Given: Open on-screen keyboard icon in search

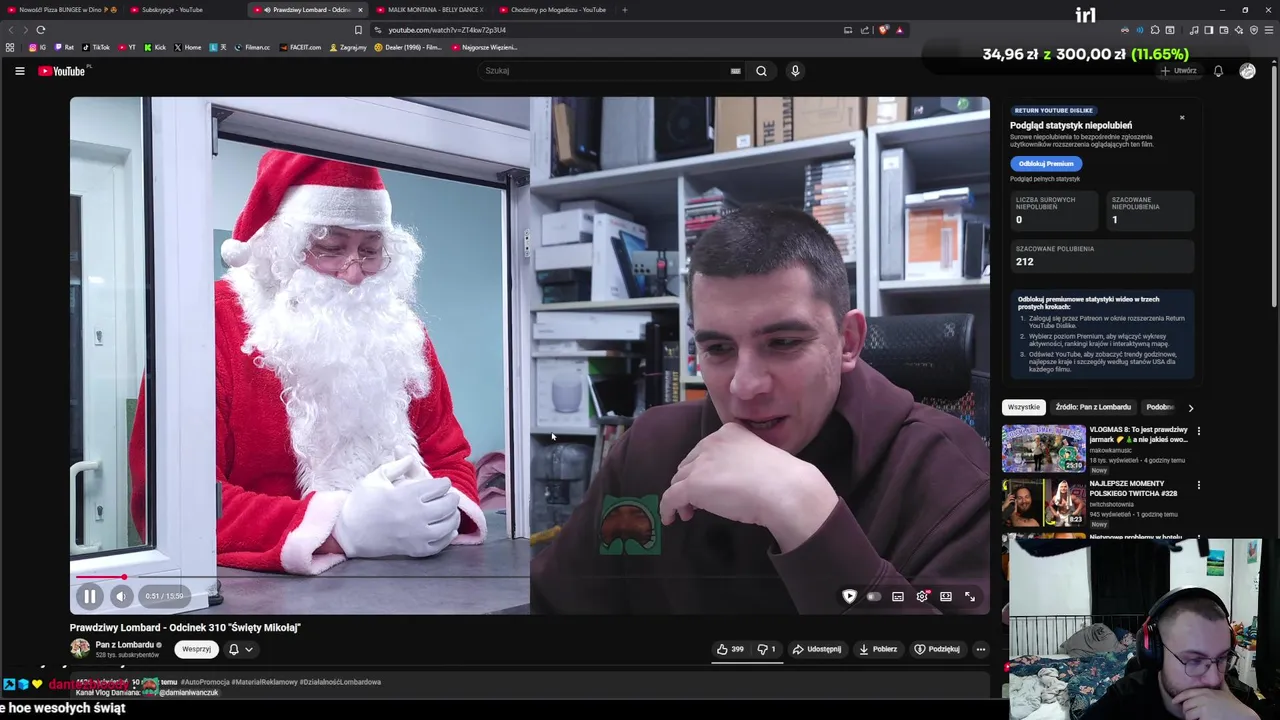Looking at the screenshot, I should click(736, 71).
